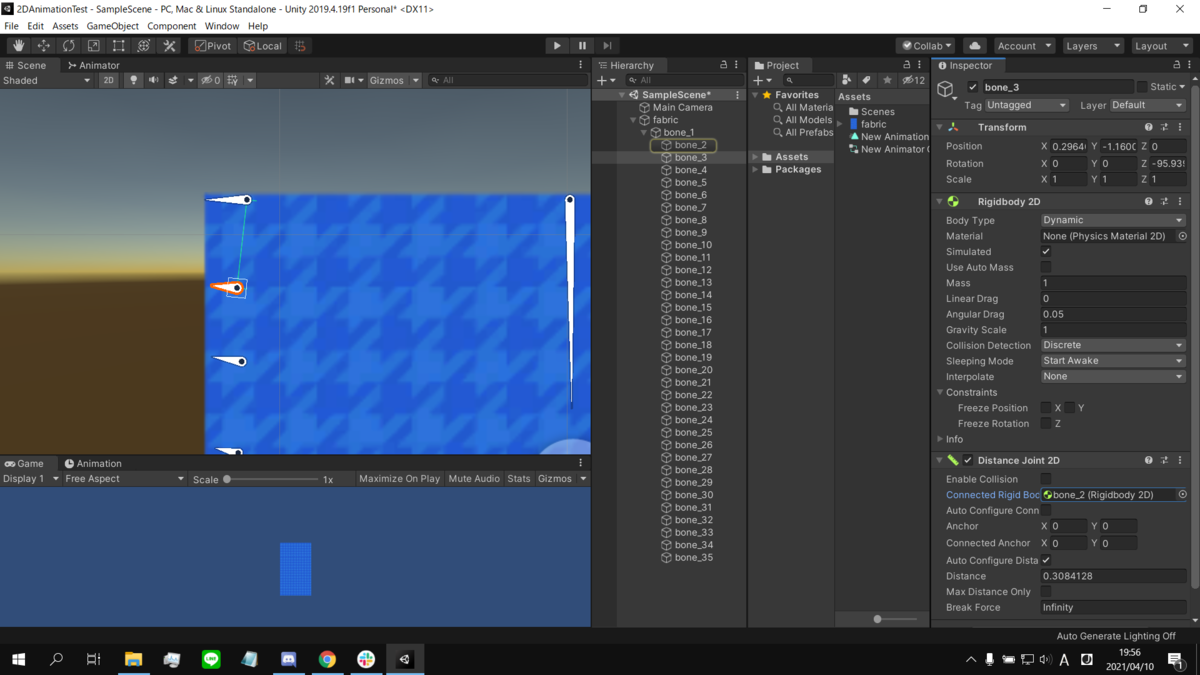Image resolution: width=1200 pixels, height=675 pixels.
Task: Toggle scene lighting lightbulb
Action: (x=133, y=80)
